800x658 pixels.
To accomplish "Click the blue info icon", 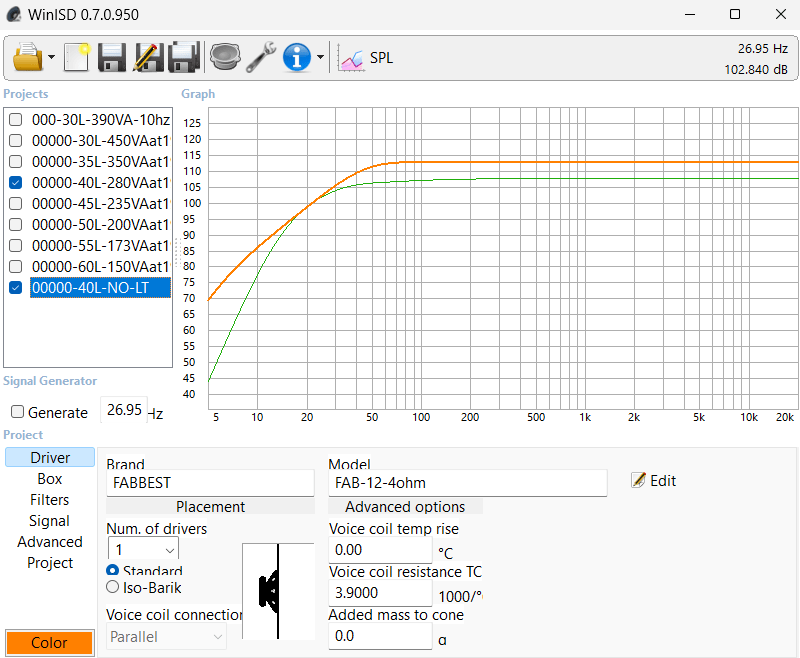I will pyautogui.click(x=297, y=57).
